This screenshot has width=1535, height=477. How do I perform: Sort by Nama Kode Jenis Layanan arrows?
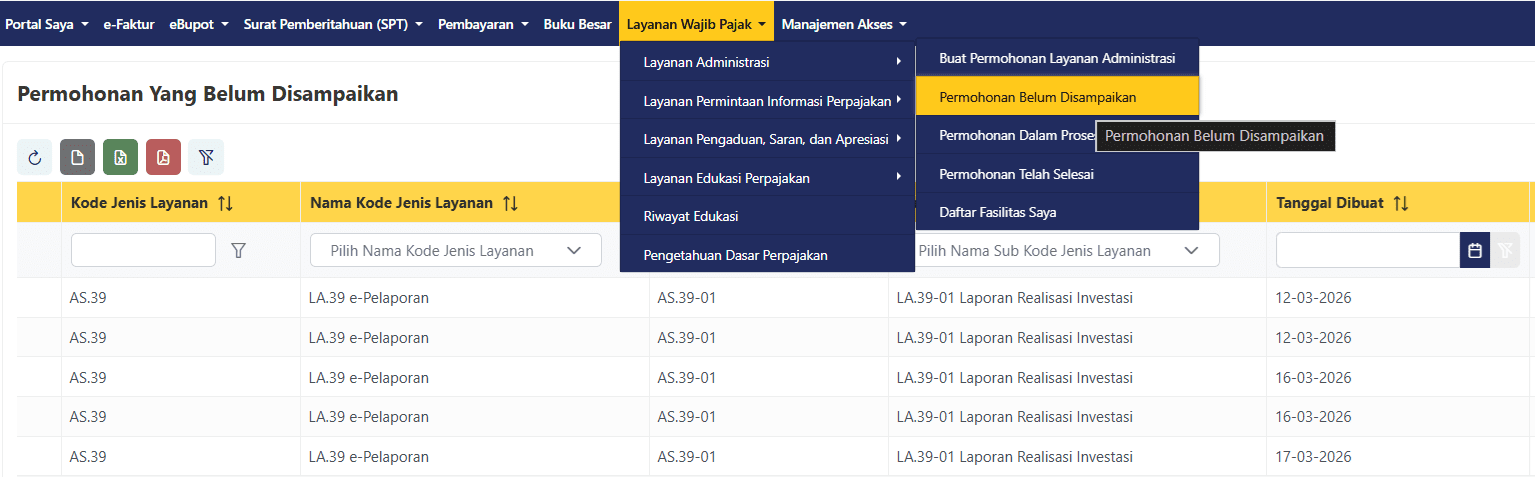(510, 203)
